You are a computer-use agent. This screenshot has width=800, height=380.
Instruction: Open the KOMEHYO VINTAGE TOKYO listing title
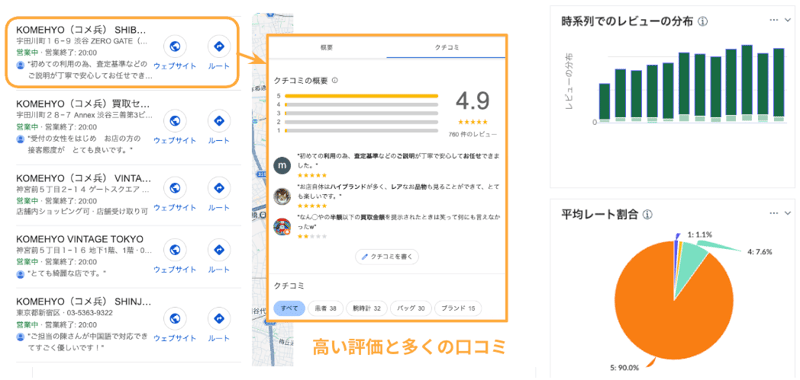[80, 239]
